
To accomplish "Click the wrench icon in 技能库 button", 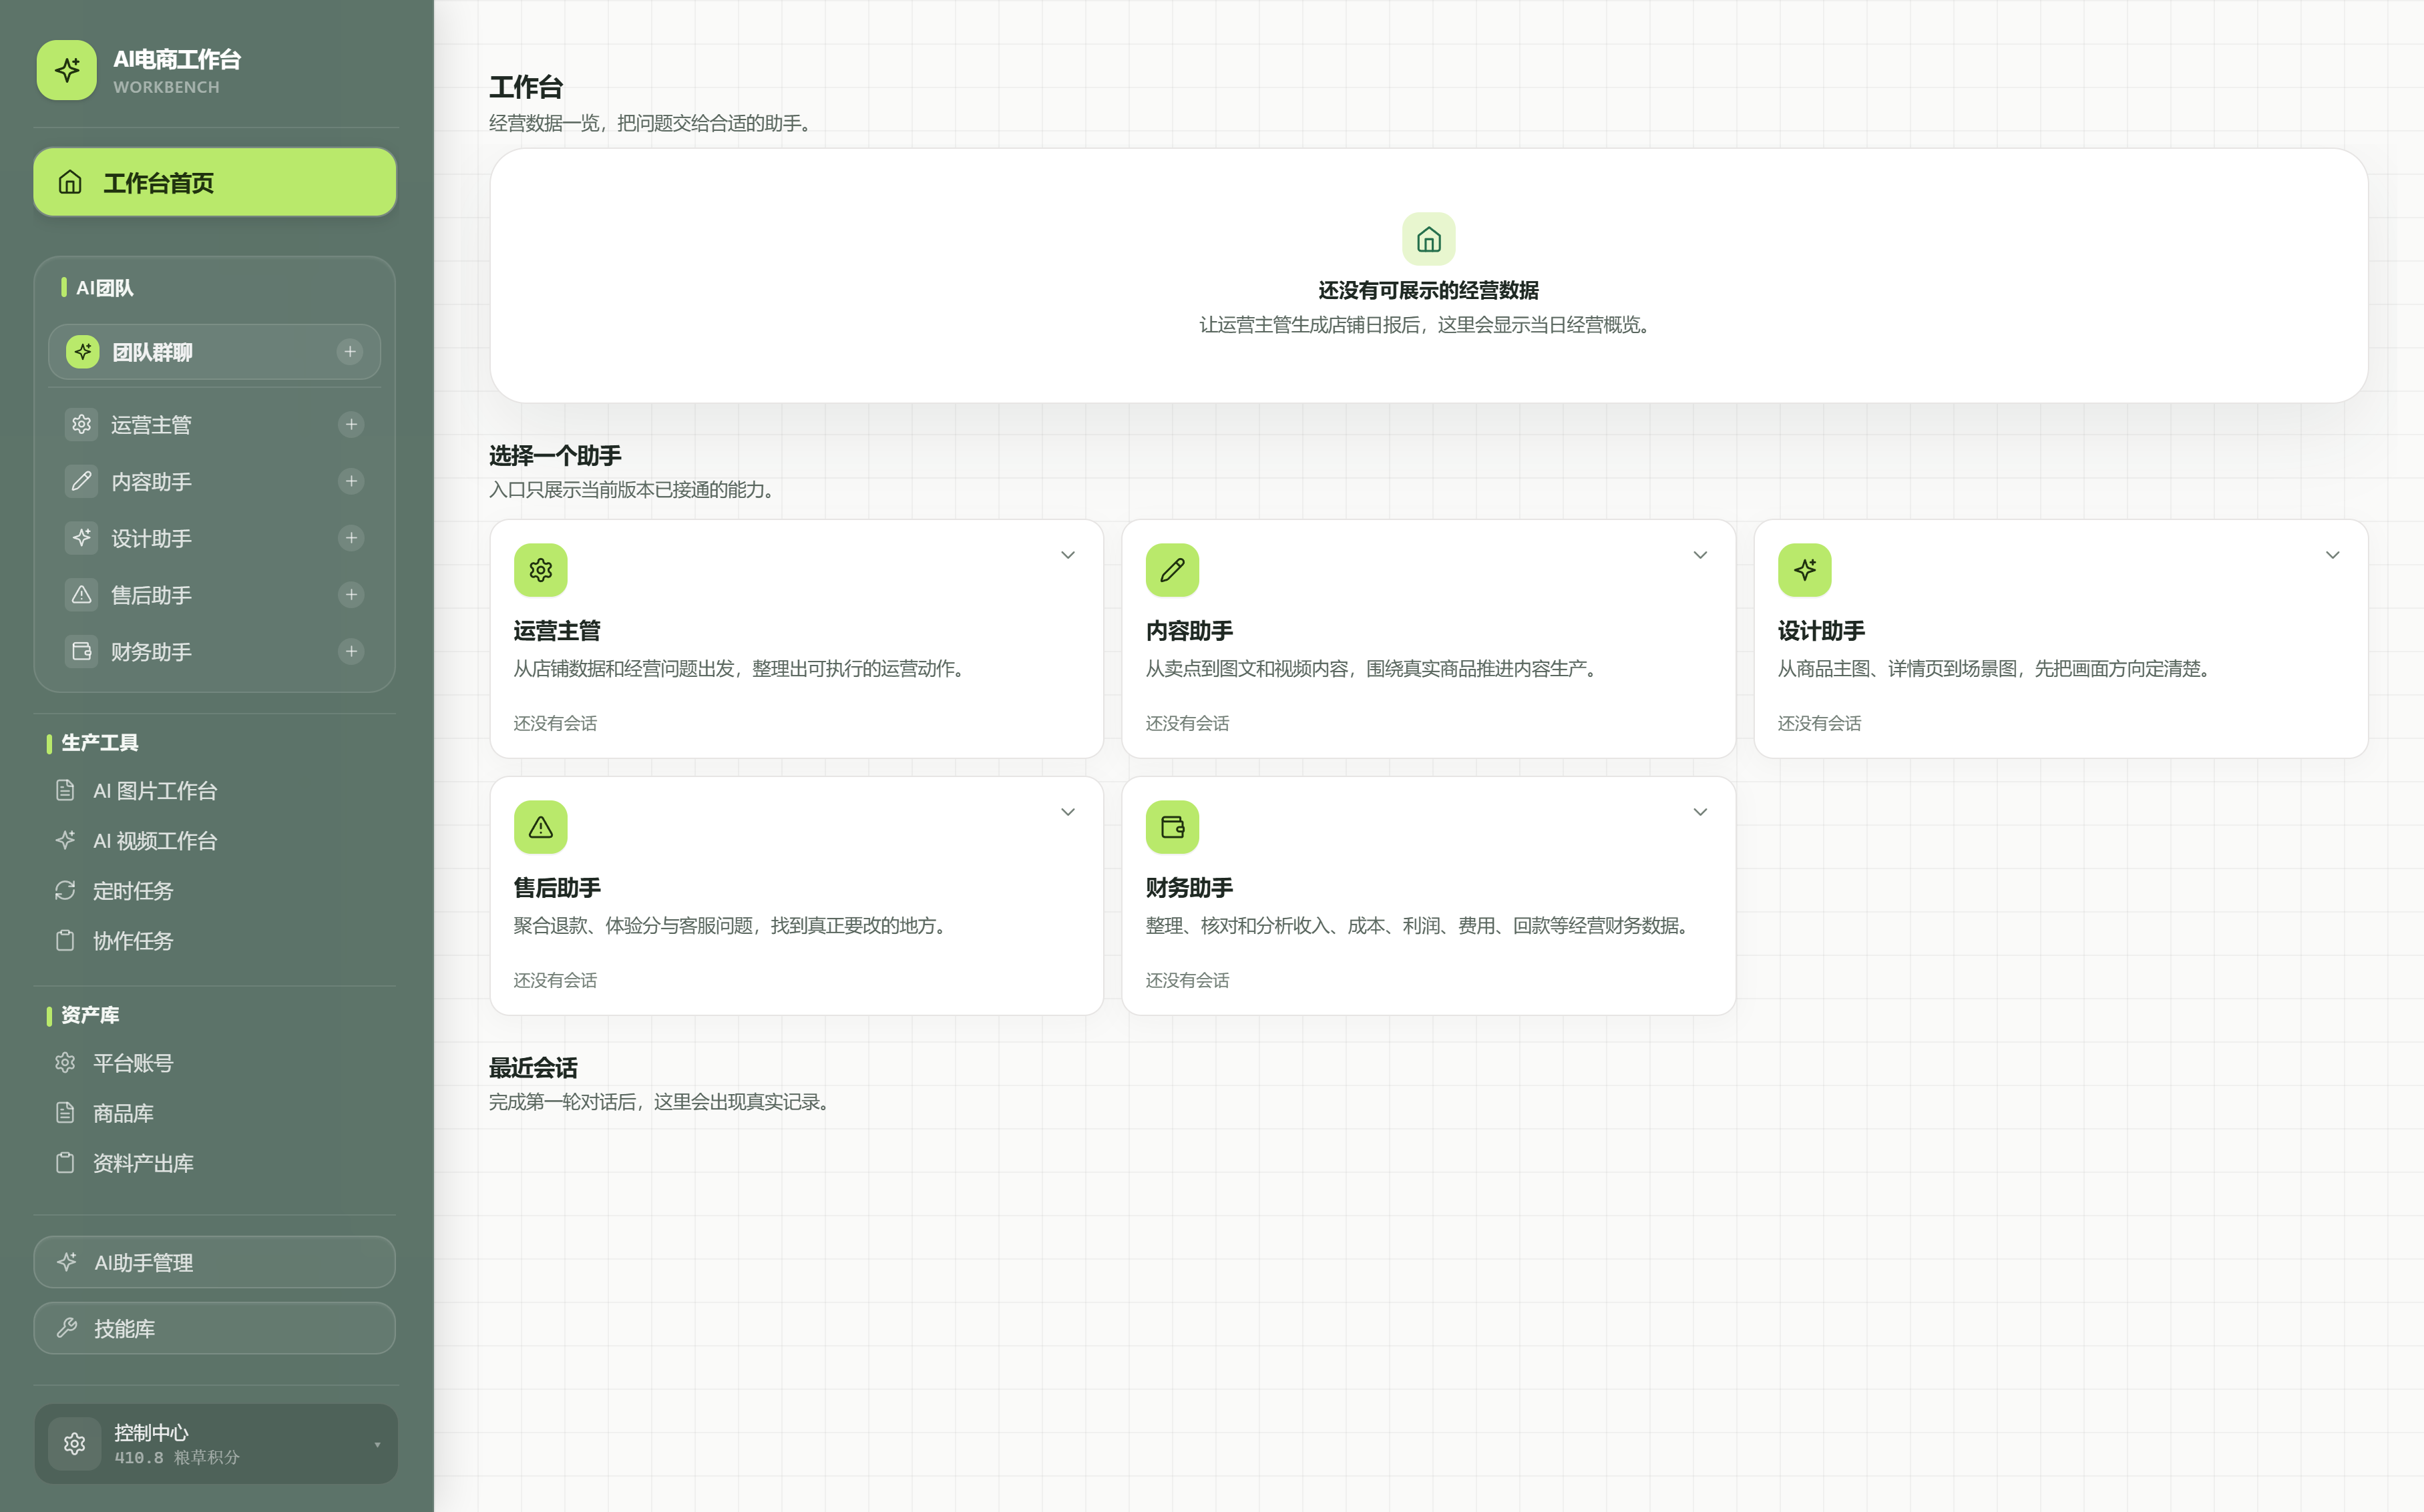I will pyautogui.click(x=67, y=1328).
